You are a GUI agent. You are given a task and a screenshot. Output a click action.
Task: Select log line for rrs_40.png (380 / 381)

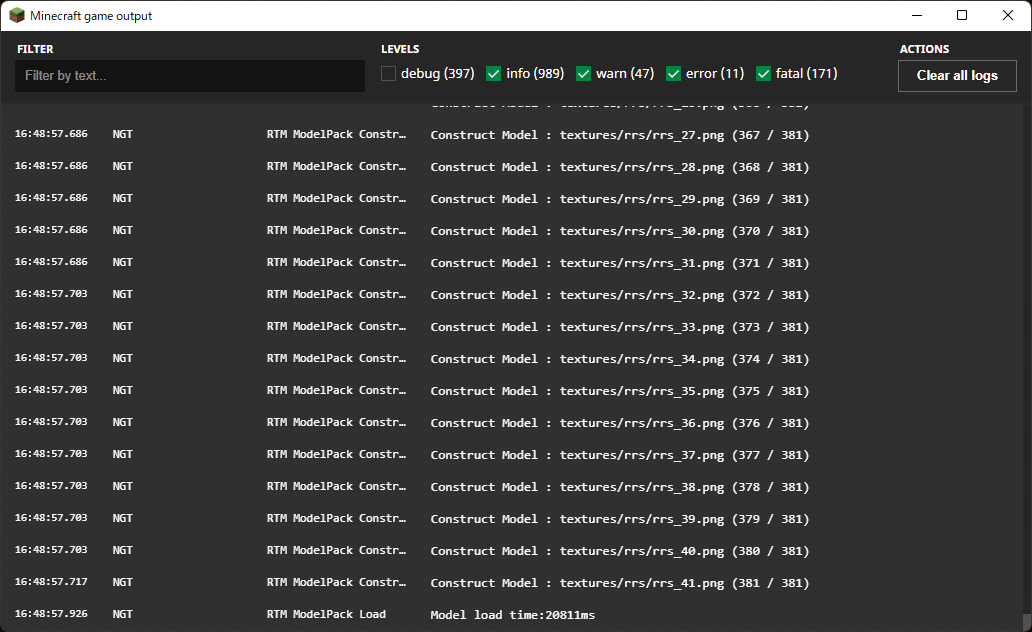click(x=511, y=550)
